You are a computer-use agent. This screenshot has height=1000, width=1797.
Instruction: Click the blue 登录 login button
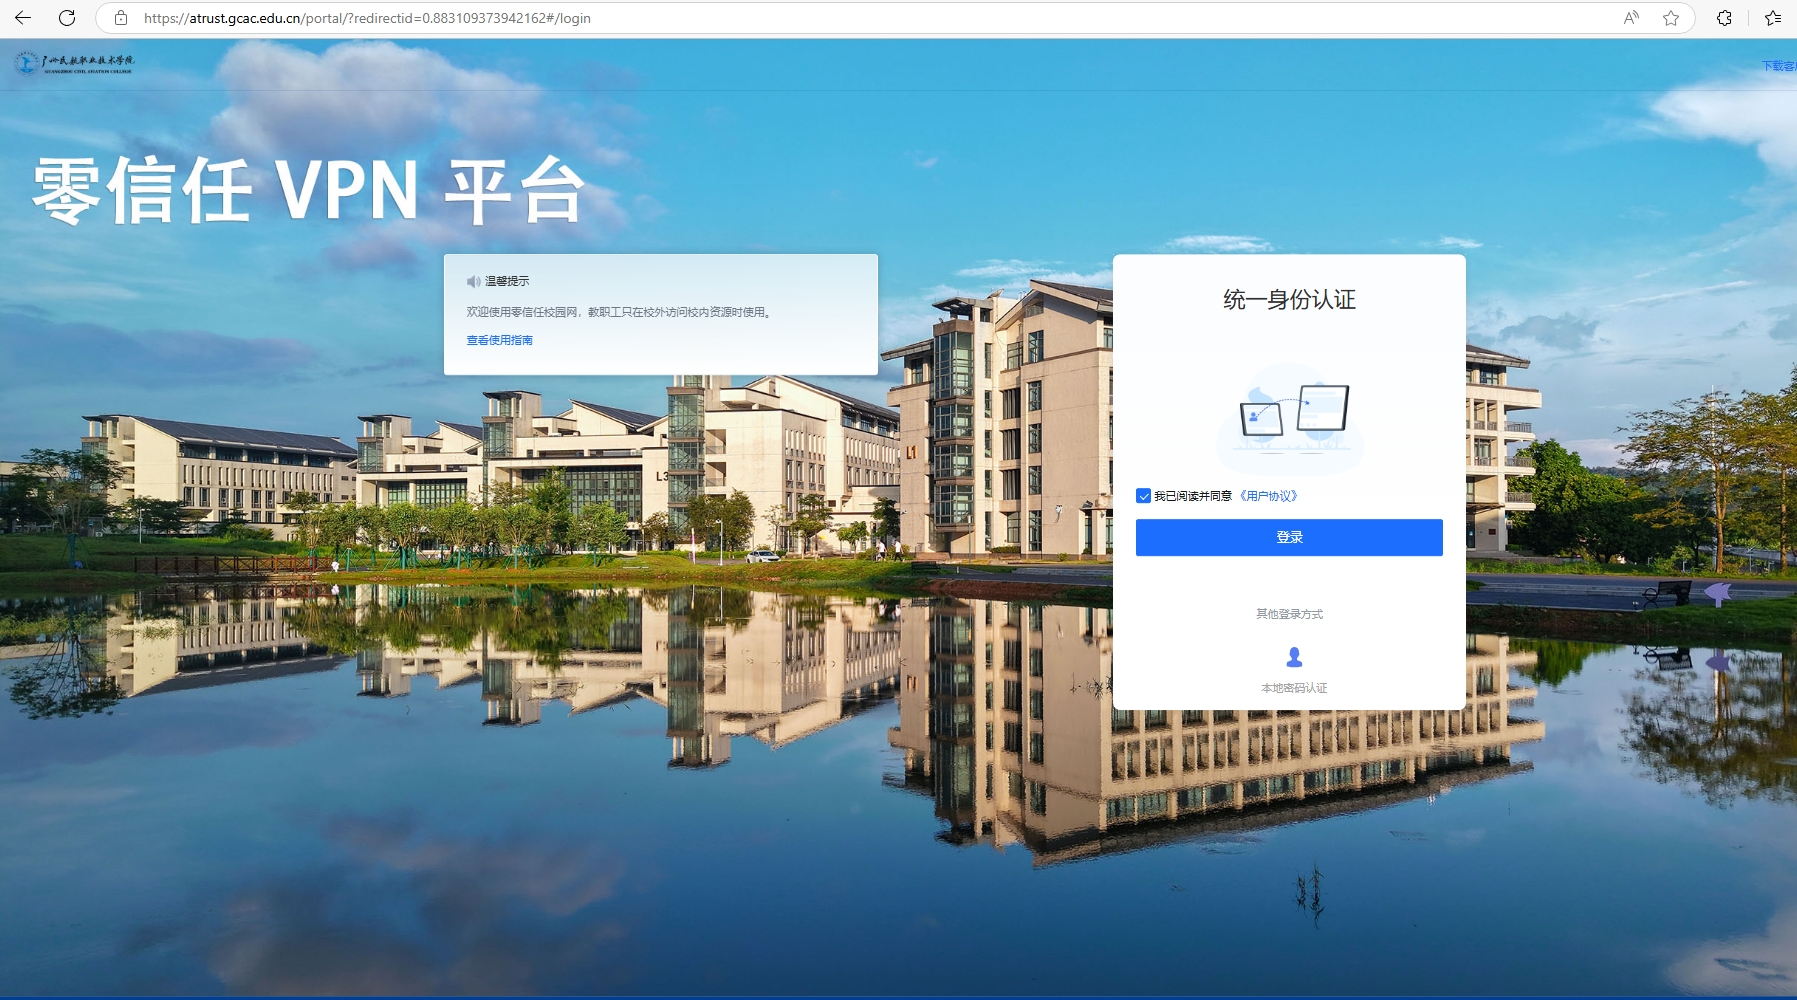click(x=1289, y=537)
